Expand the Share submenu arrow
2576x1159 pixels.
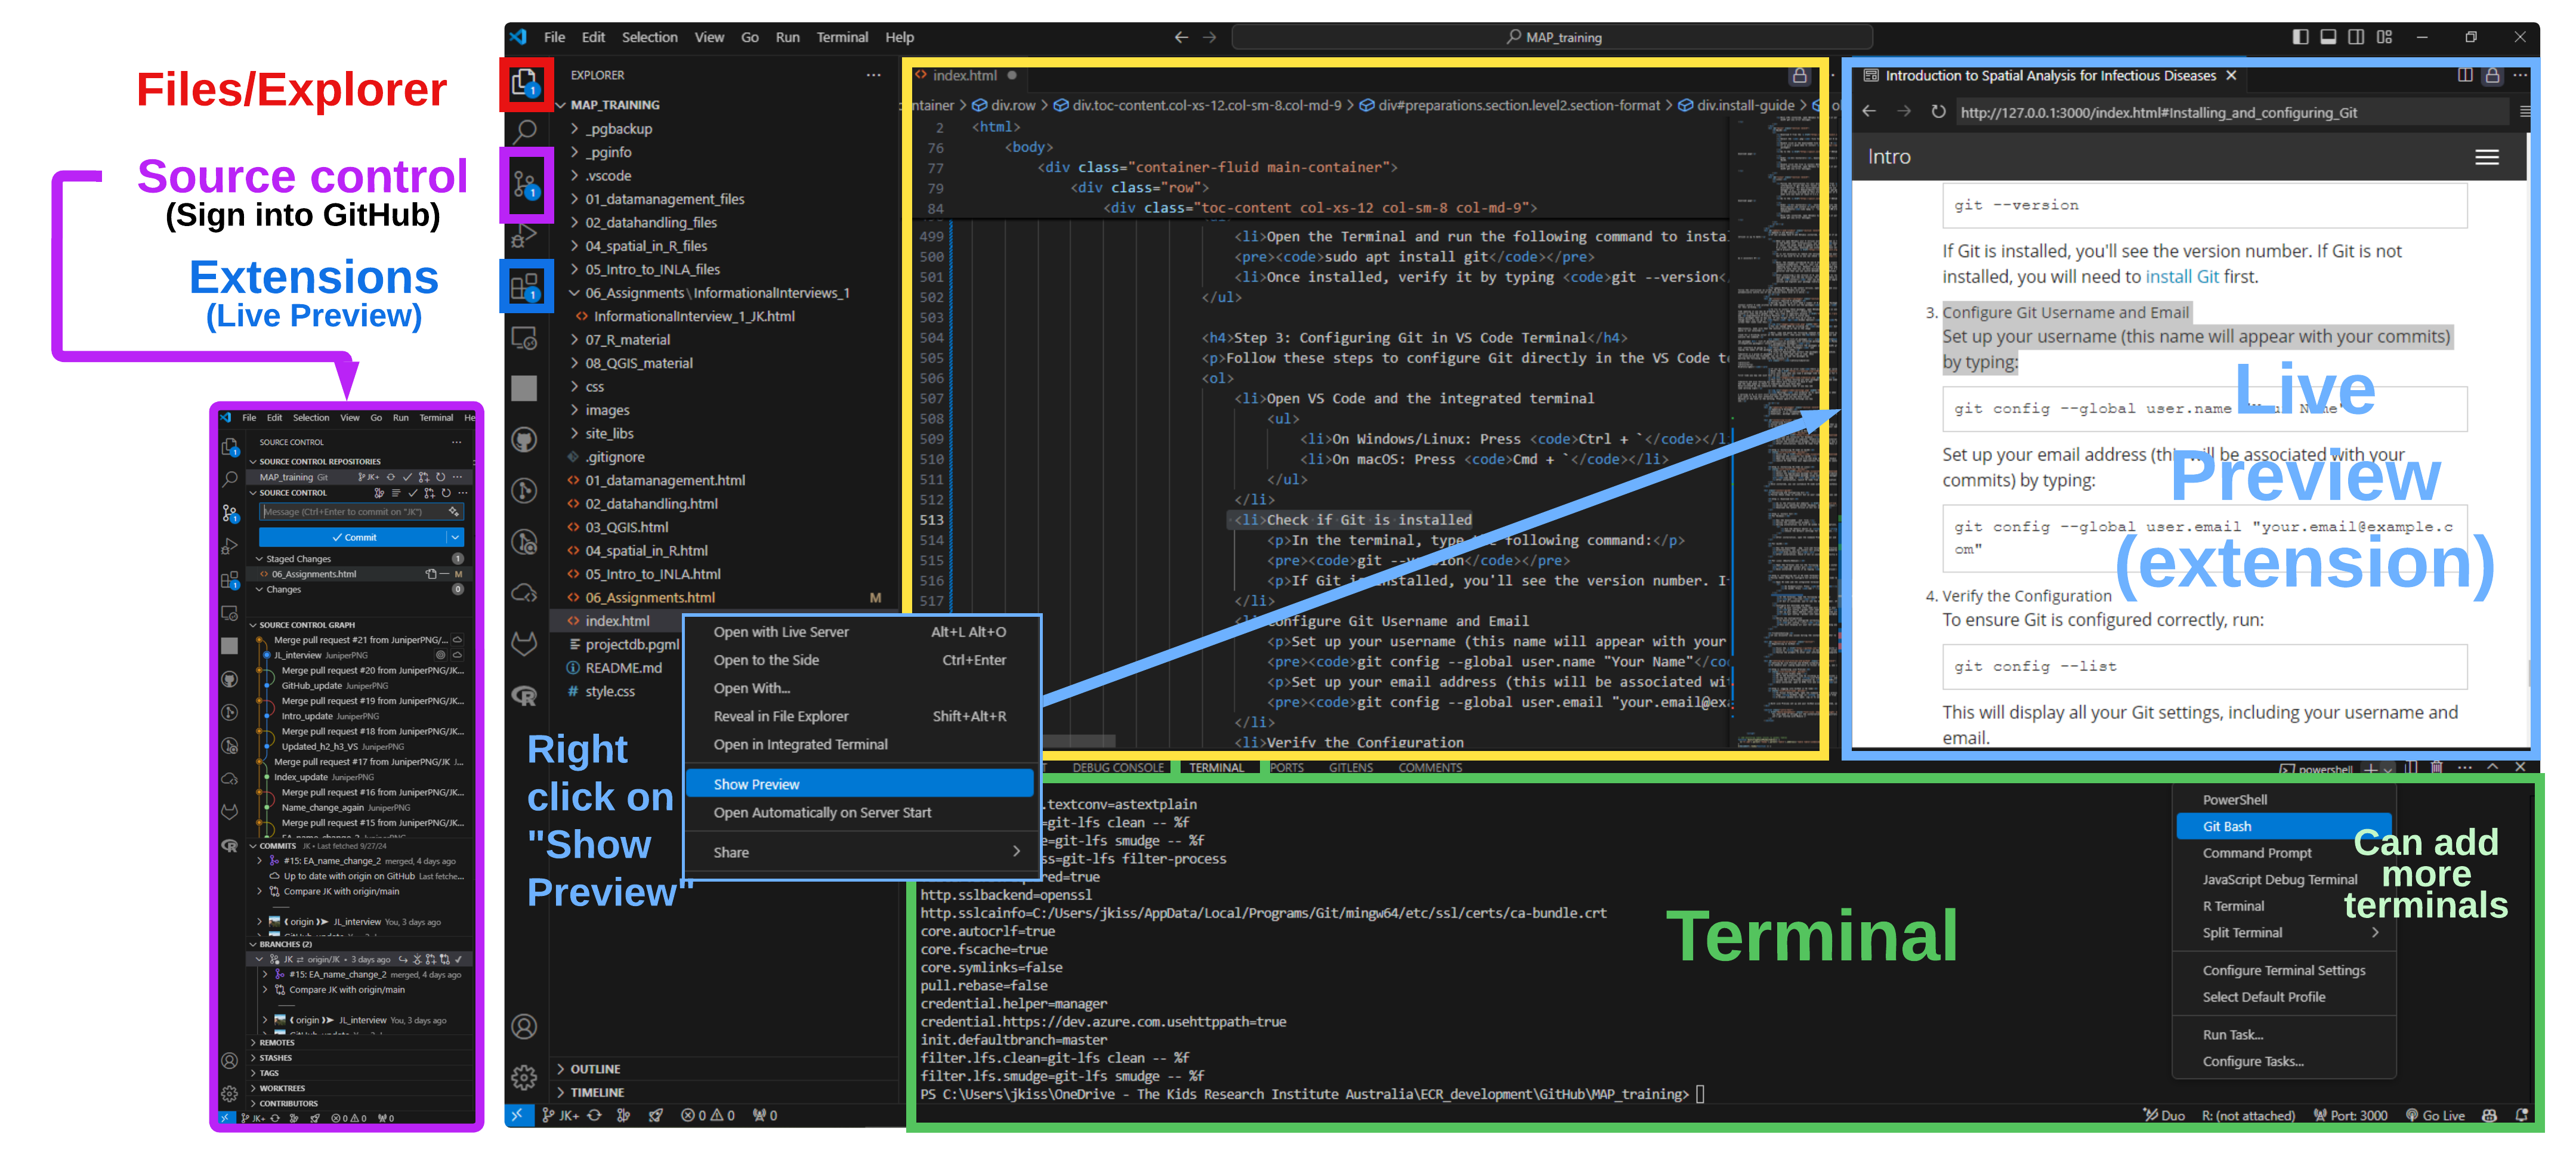(1017, 852)
